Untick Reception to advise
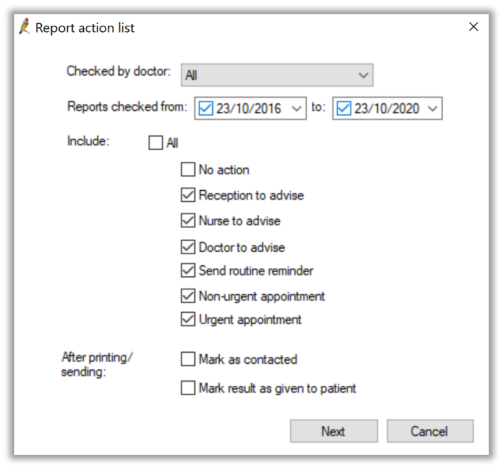 click(x=188, y=195)
